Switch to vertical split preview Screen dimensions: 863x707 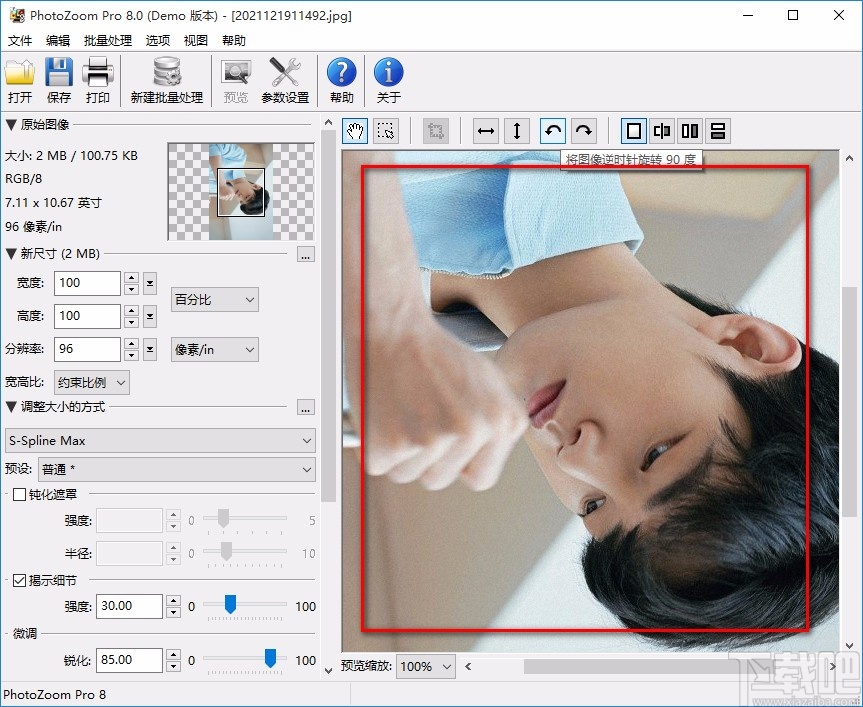point(662,131)
